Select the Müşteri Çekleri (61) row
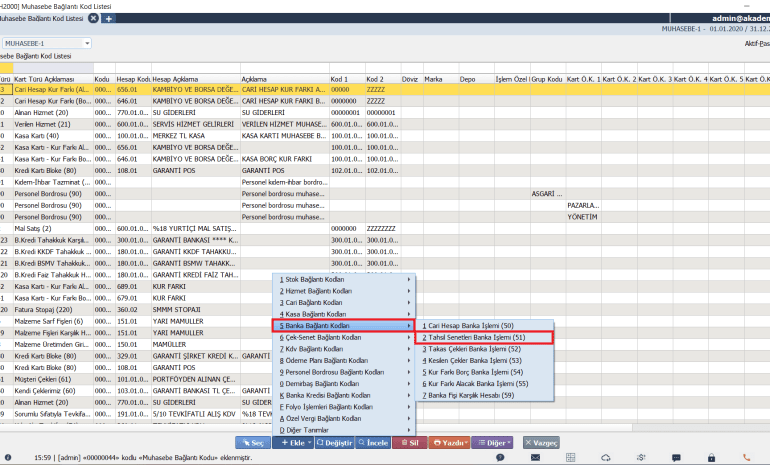The width and height of the screenshot is (770, 465). [x=385, y=379]
